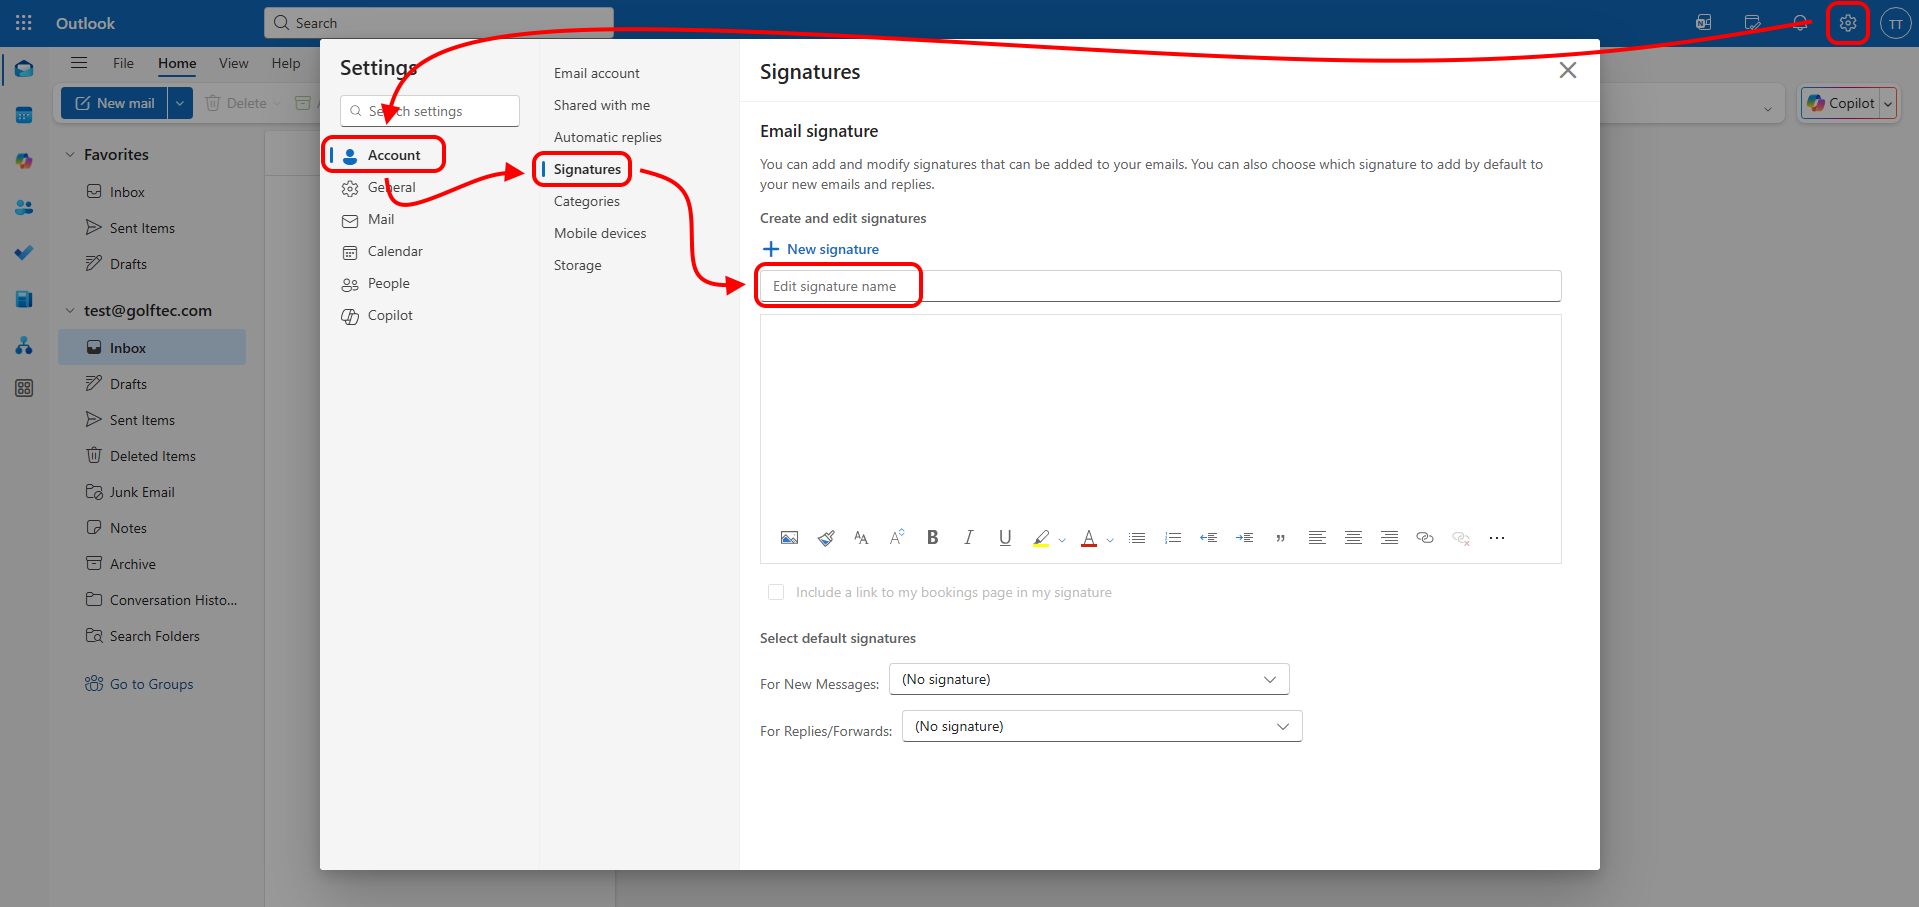Open the Go to Groups link

[x=151, y=684]
